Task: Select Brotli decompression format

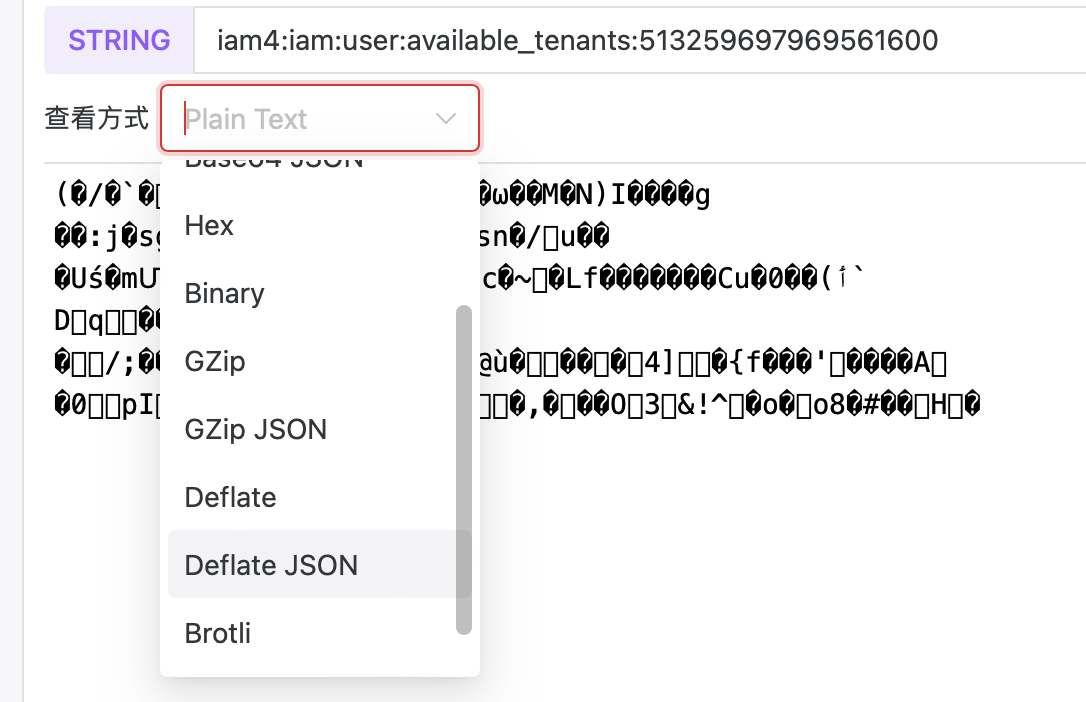Action: 216,633
